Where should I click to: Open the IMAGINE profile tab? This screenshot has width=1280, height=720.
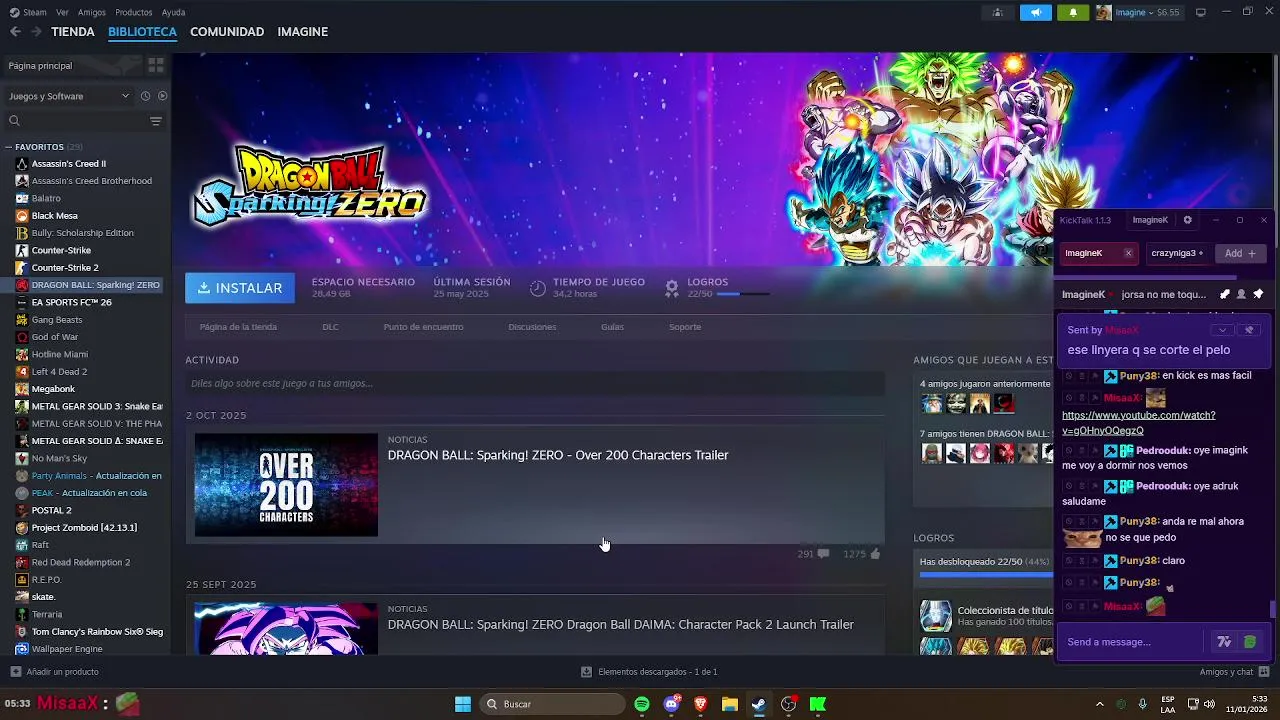click(x=303, y=32)
